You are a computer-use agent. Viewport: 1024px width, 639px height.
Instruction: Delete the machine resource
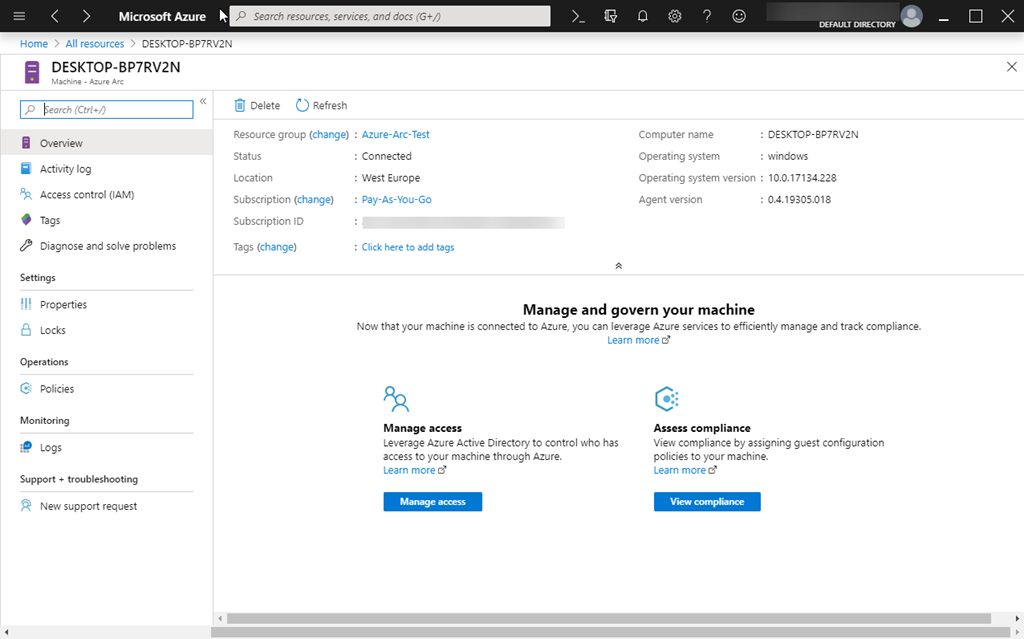257,105
